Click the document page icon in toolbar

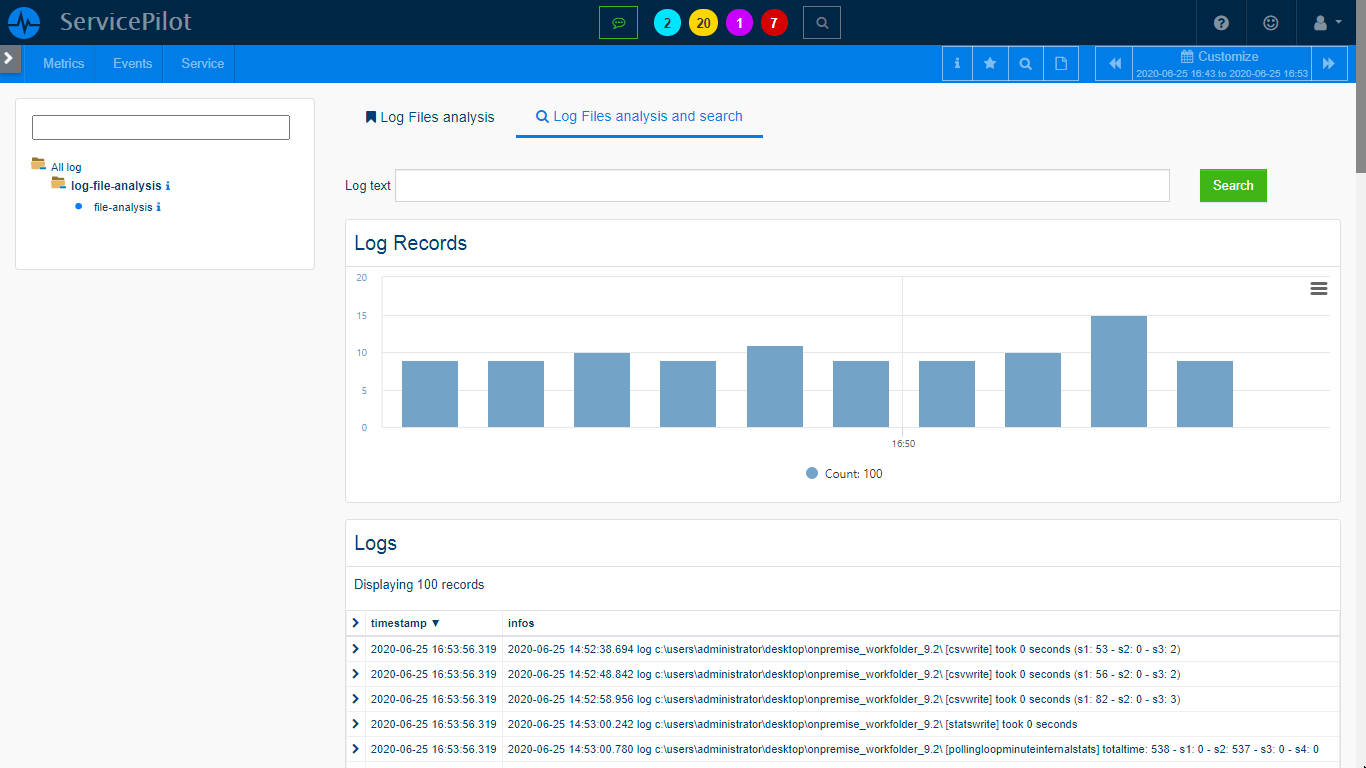[1061, 63]
